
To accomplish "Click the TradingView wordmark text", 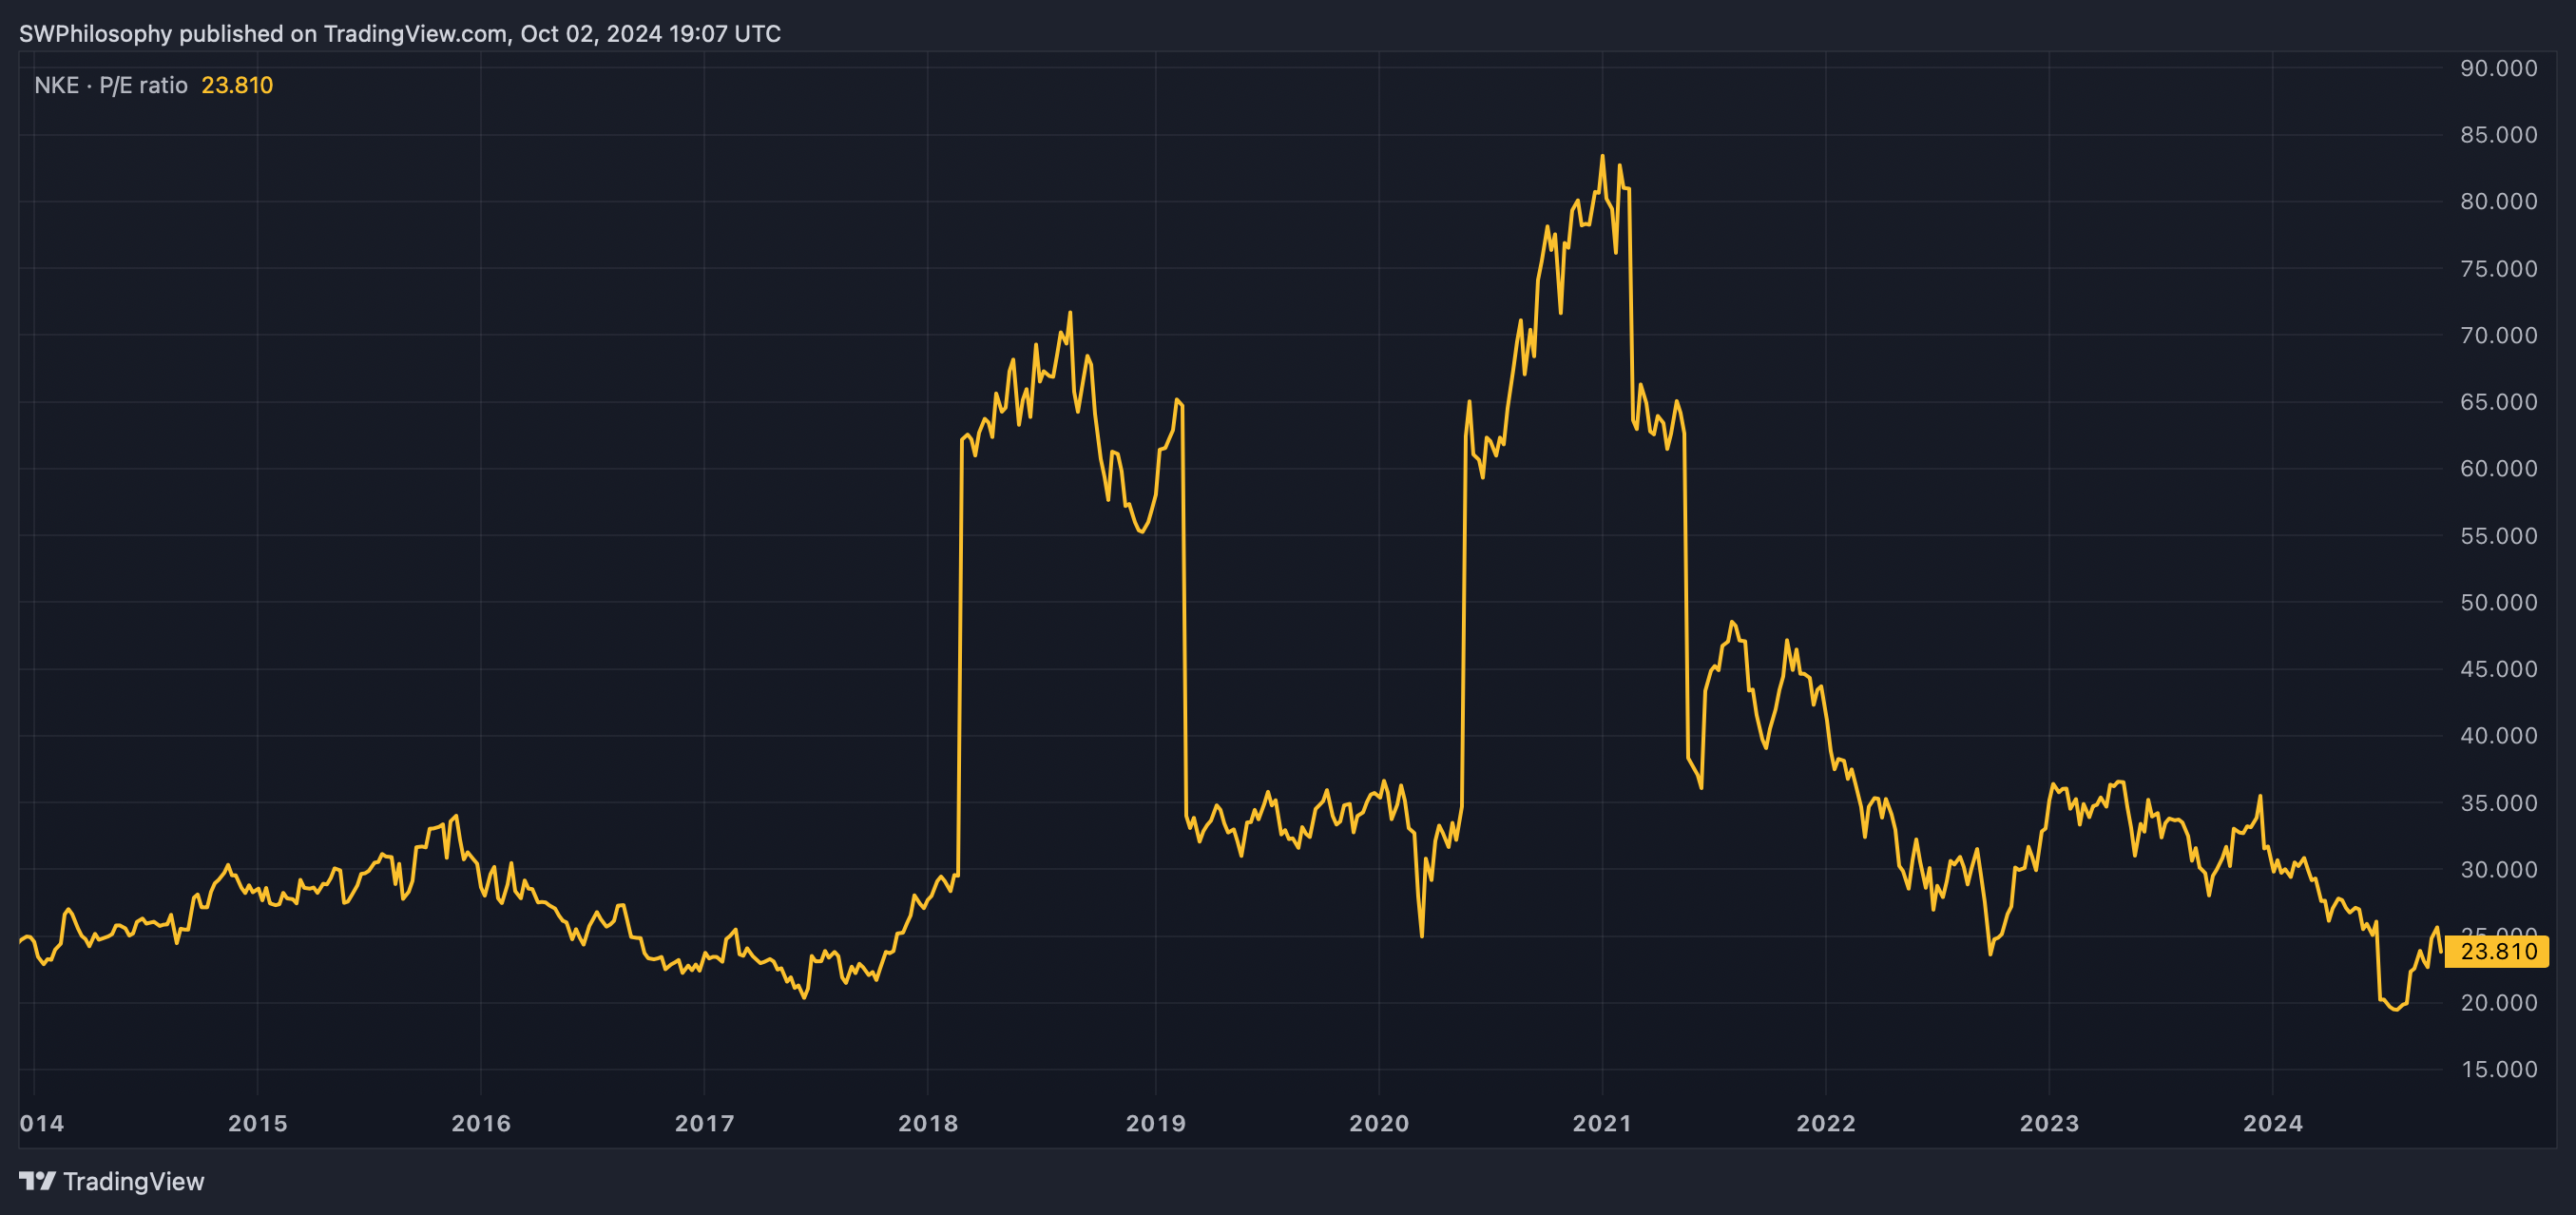I will [133, 1181].
